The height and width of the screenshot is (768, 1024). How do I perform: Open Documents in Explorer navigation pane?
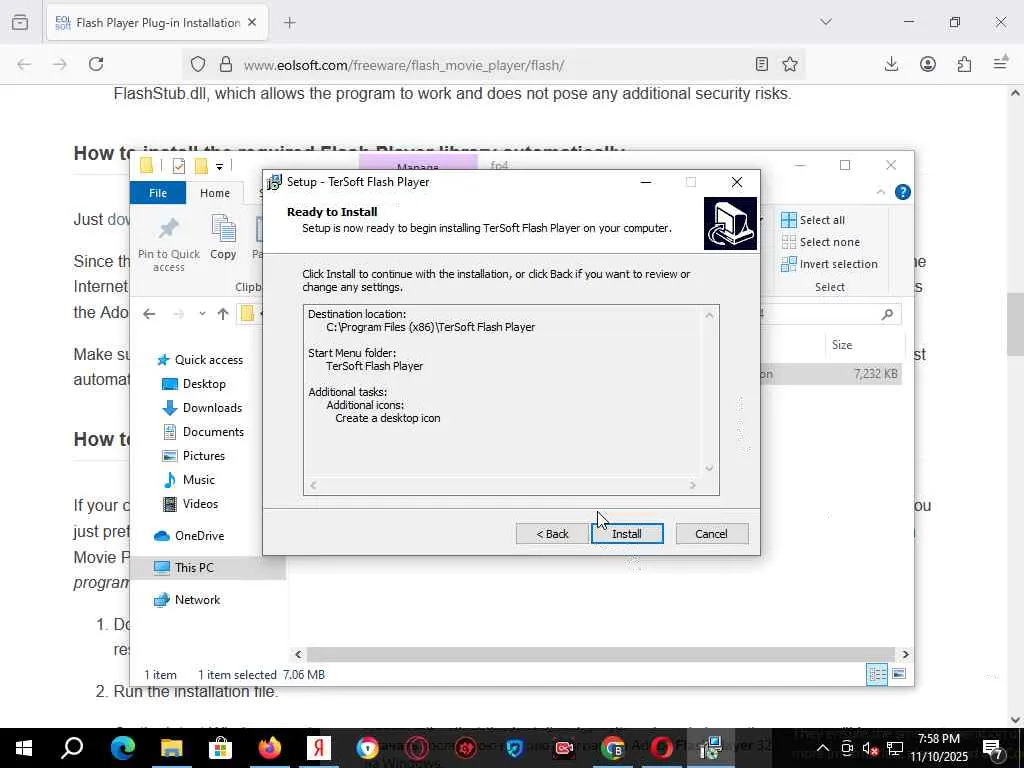pyautogui.click(x=203, y=432)
